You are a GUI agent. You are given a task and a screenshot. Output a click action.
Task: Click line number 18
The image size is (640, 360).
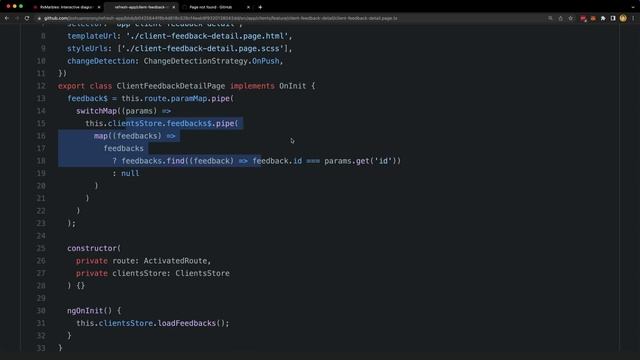(x=41, y=161)
